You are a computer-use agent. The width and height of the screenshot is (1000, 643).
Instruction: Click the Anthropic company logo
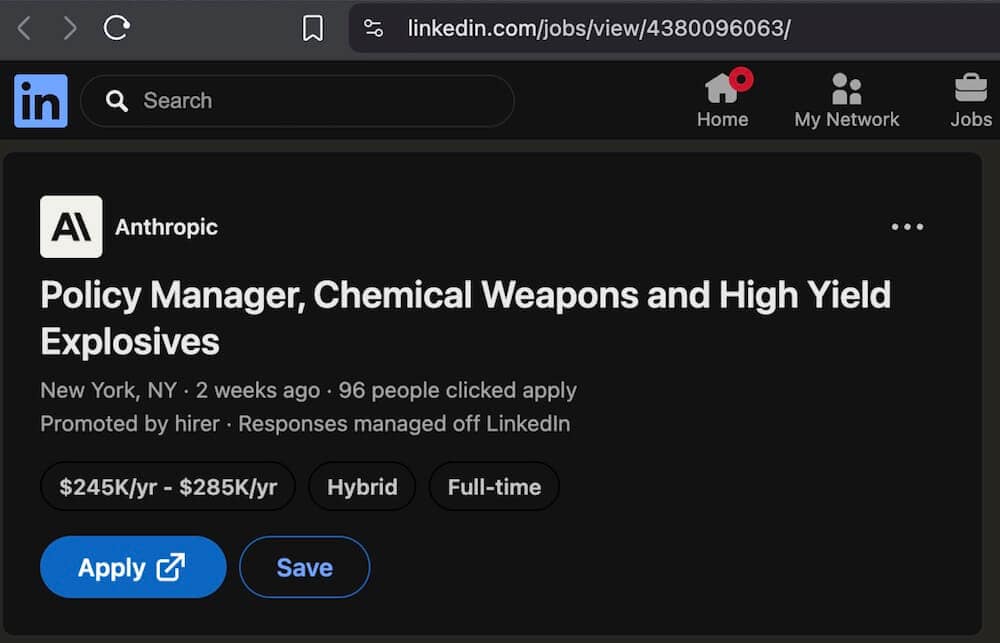71,226
